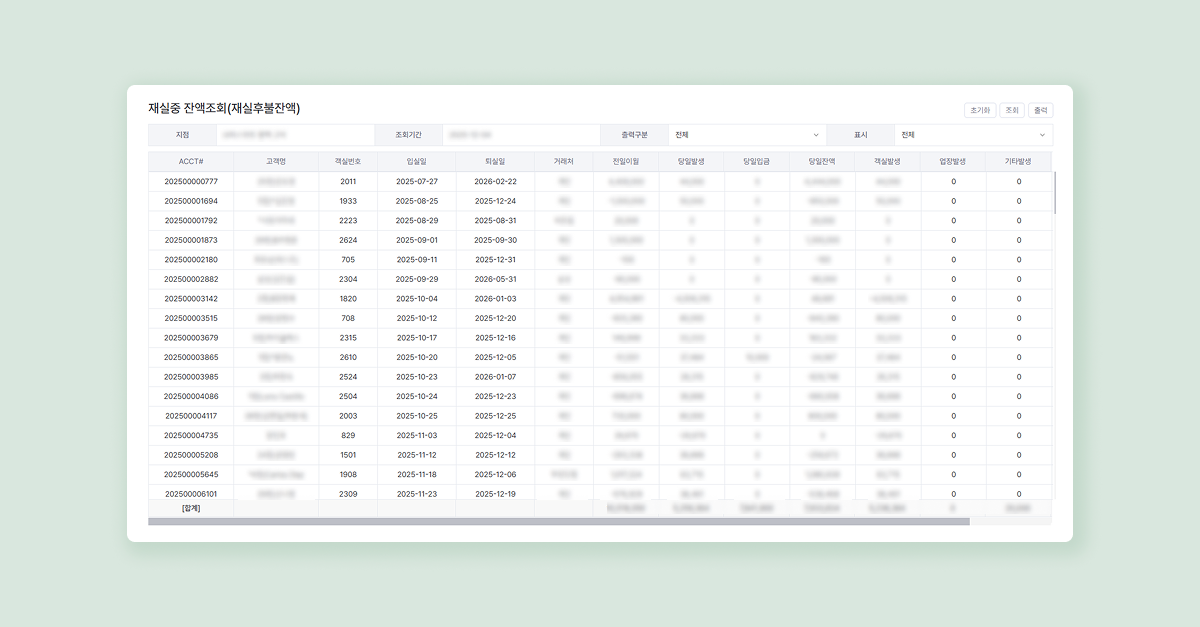Click the 표시 dropdown chevron arrow
The image size is (1200, 627).
pyautogui.click(x=1042, y=135)
